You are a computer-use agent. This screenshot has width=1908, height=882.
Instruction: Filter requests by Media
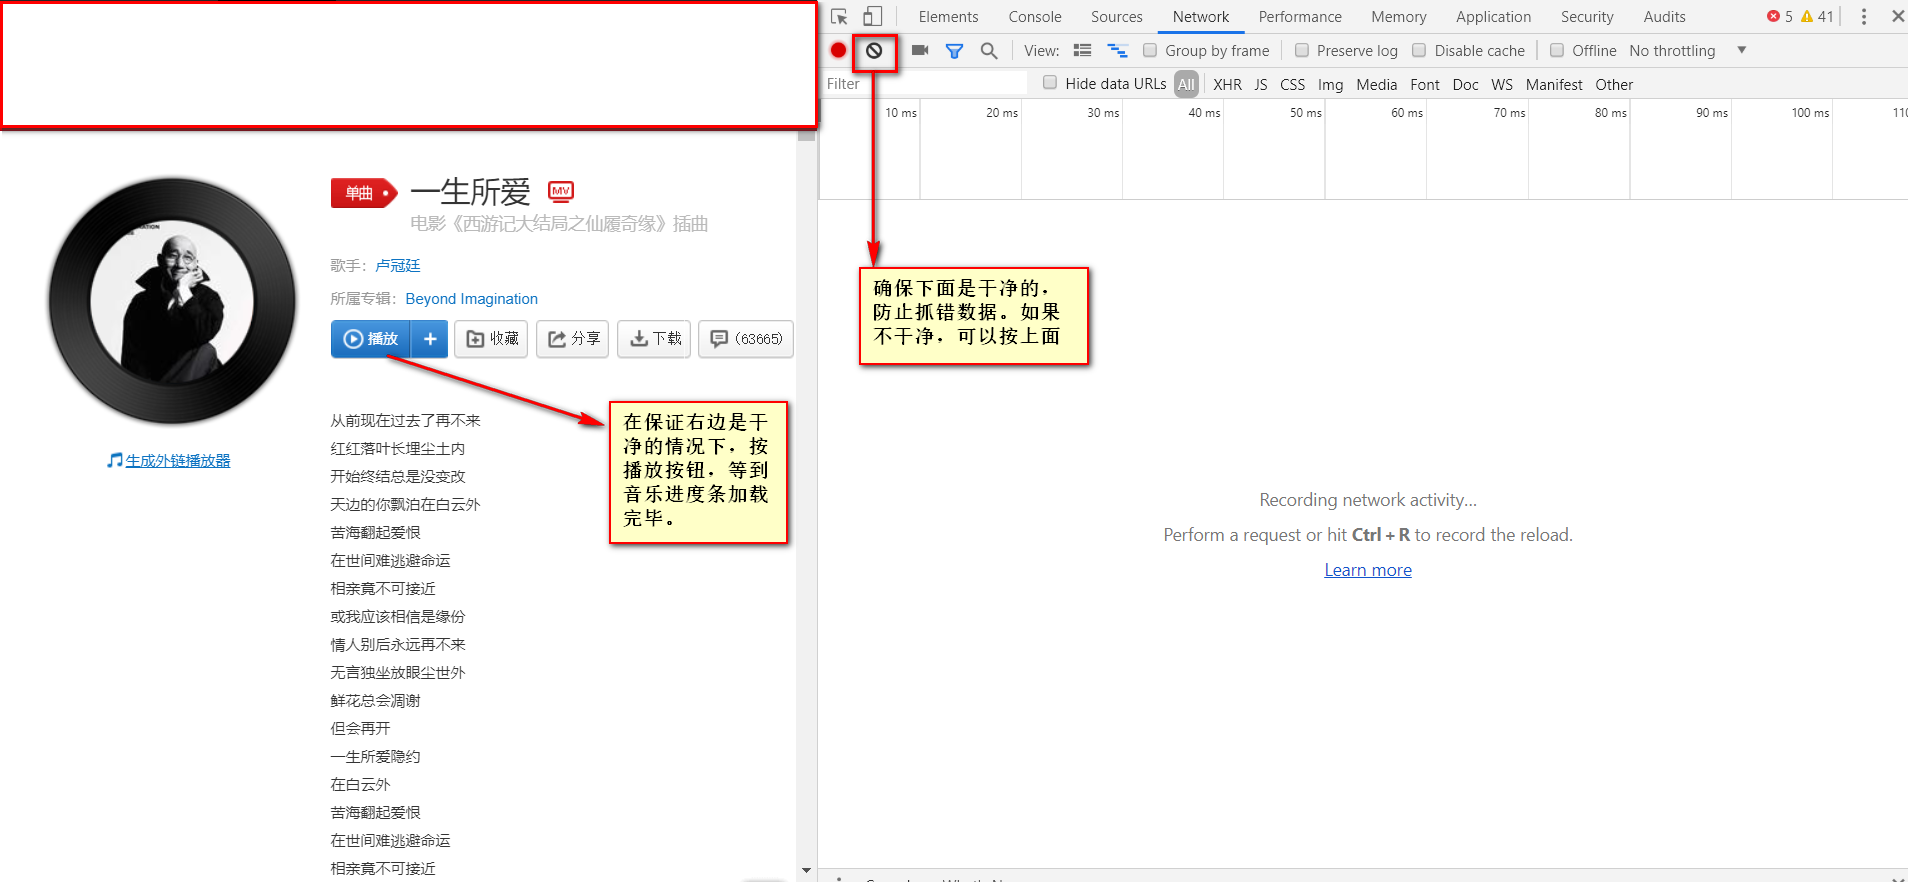tap(1376, 85)
